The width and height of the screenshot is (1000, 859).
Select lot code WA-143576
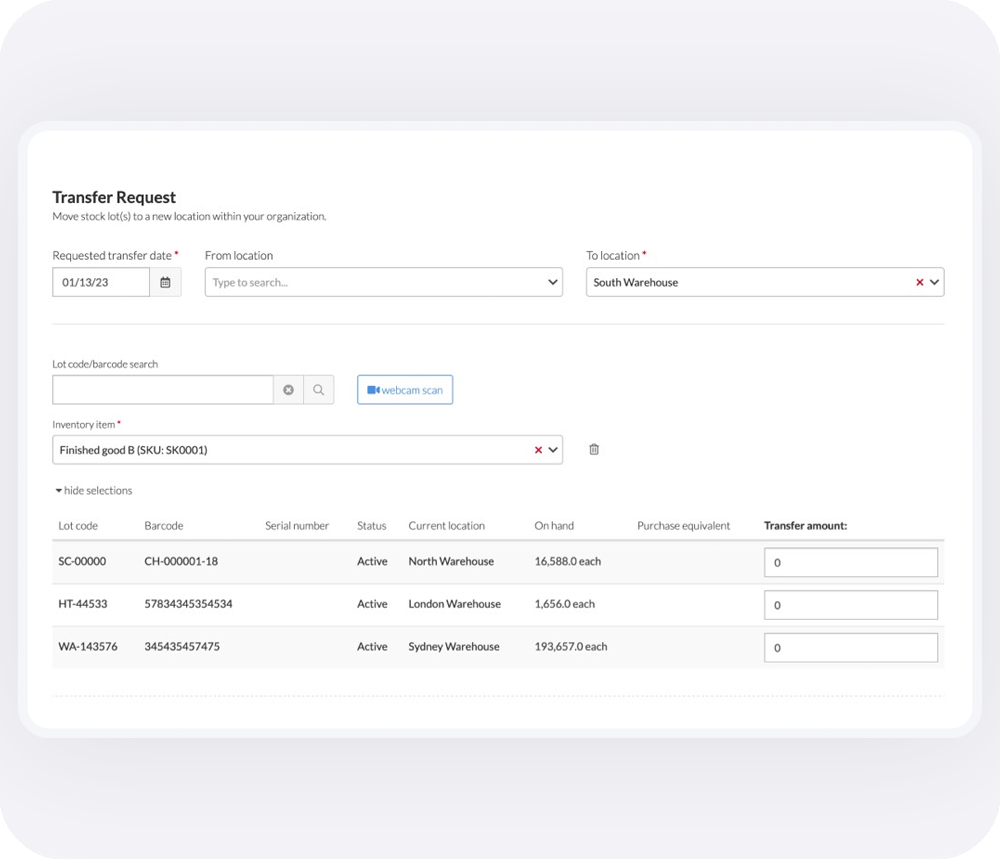pyautogui.click(x=88, y=647)
